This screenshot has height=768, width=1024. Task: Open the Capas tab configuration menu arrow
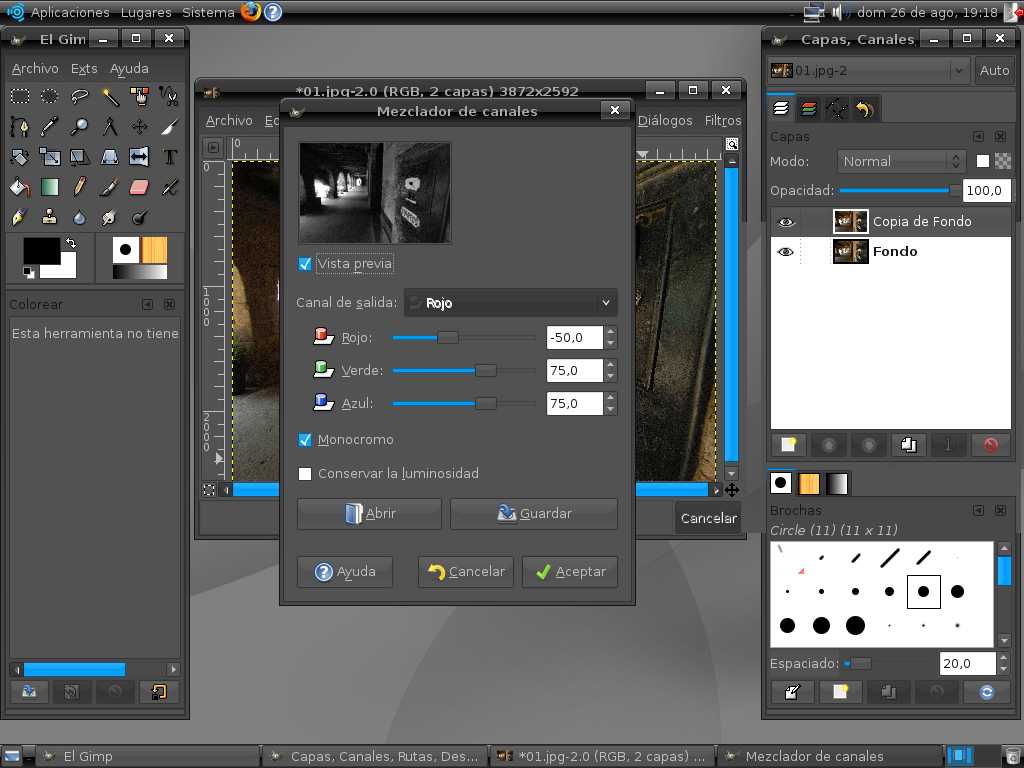click(x=978, y=136)
